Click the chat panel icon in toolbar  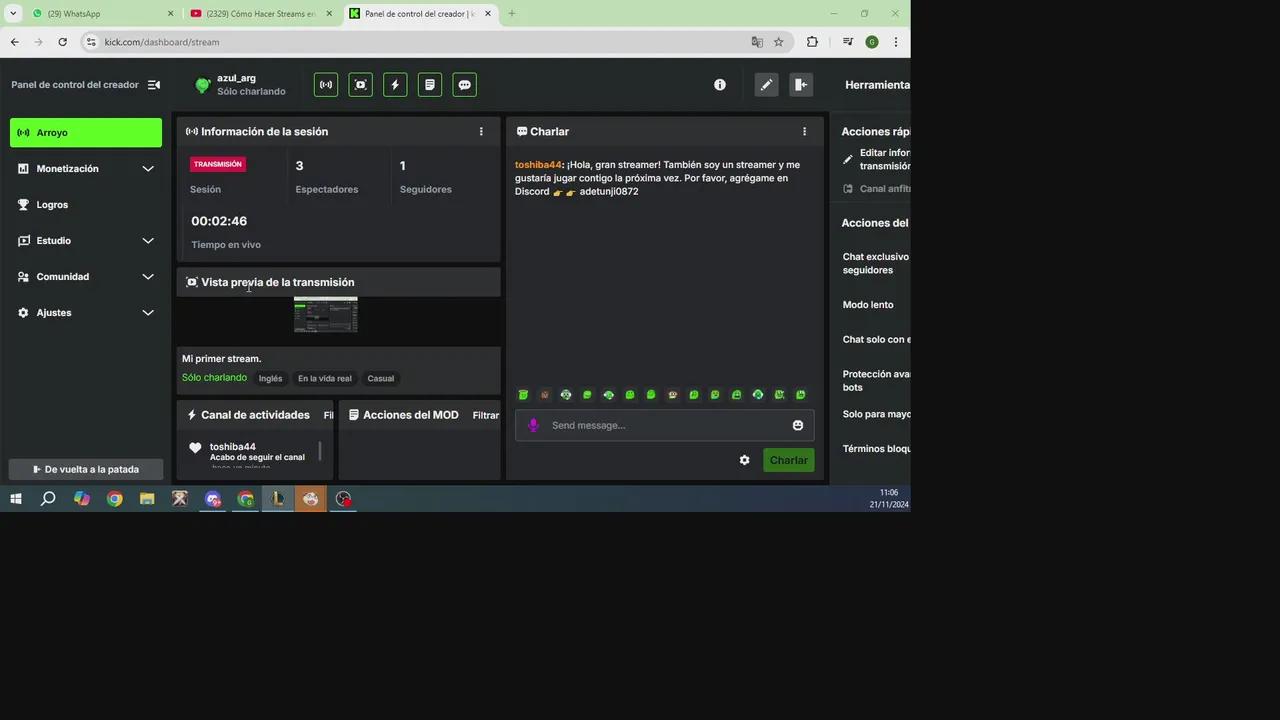(464, 85)
